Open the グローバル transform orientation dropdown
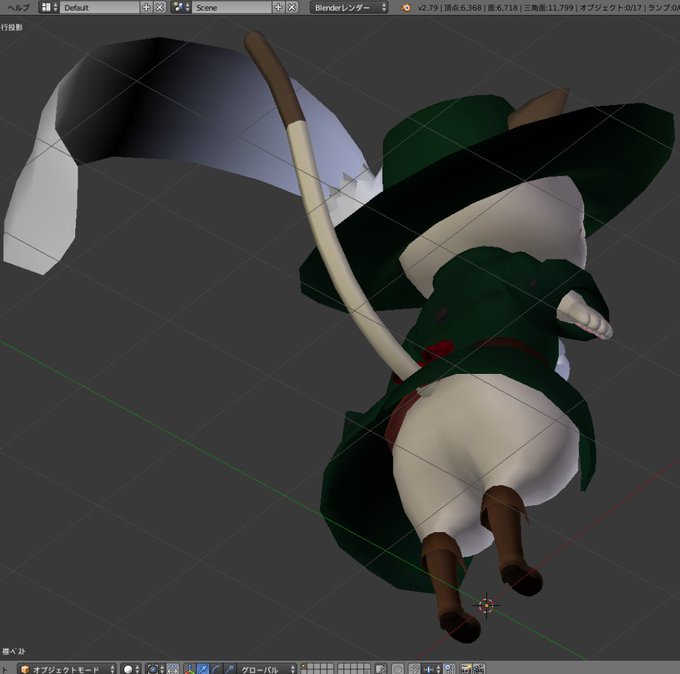 point(266,669)
